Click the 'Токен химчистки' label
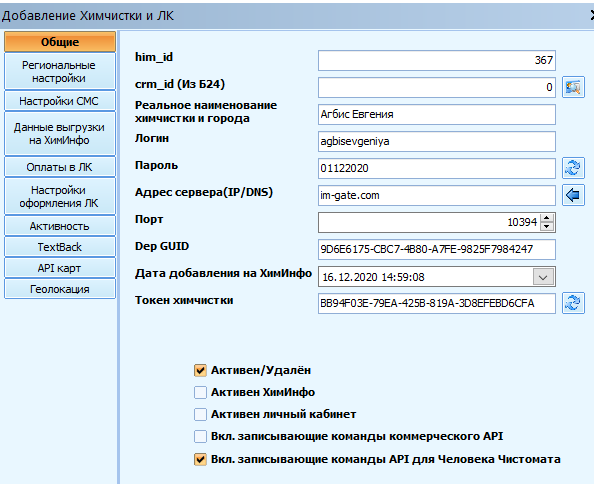The image size is (594, 484). pyautogui.click(x=184, y=300)
